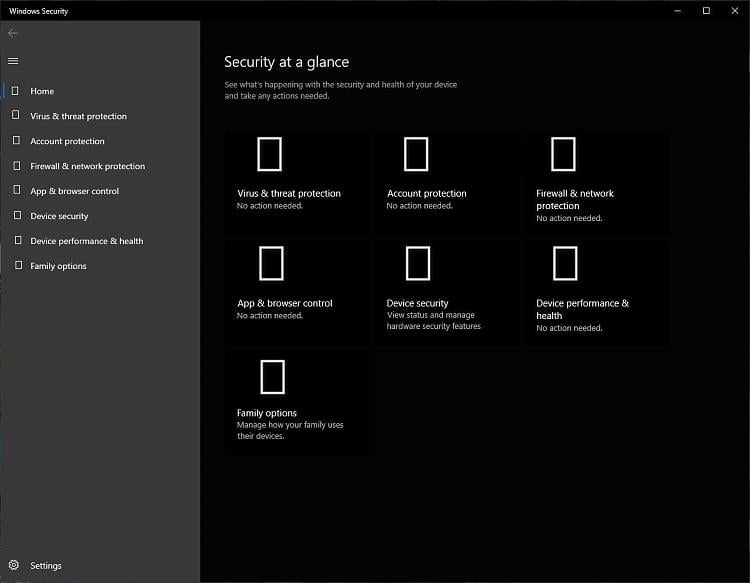Click 'No action needed.' under Account protection
This screenshot has width=750, height=583.
coord(419,206)
